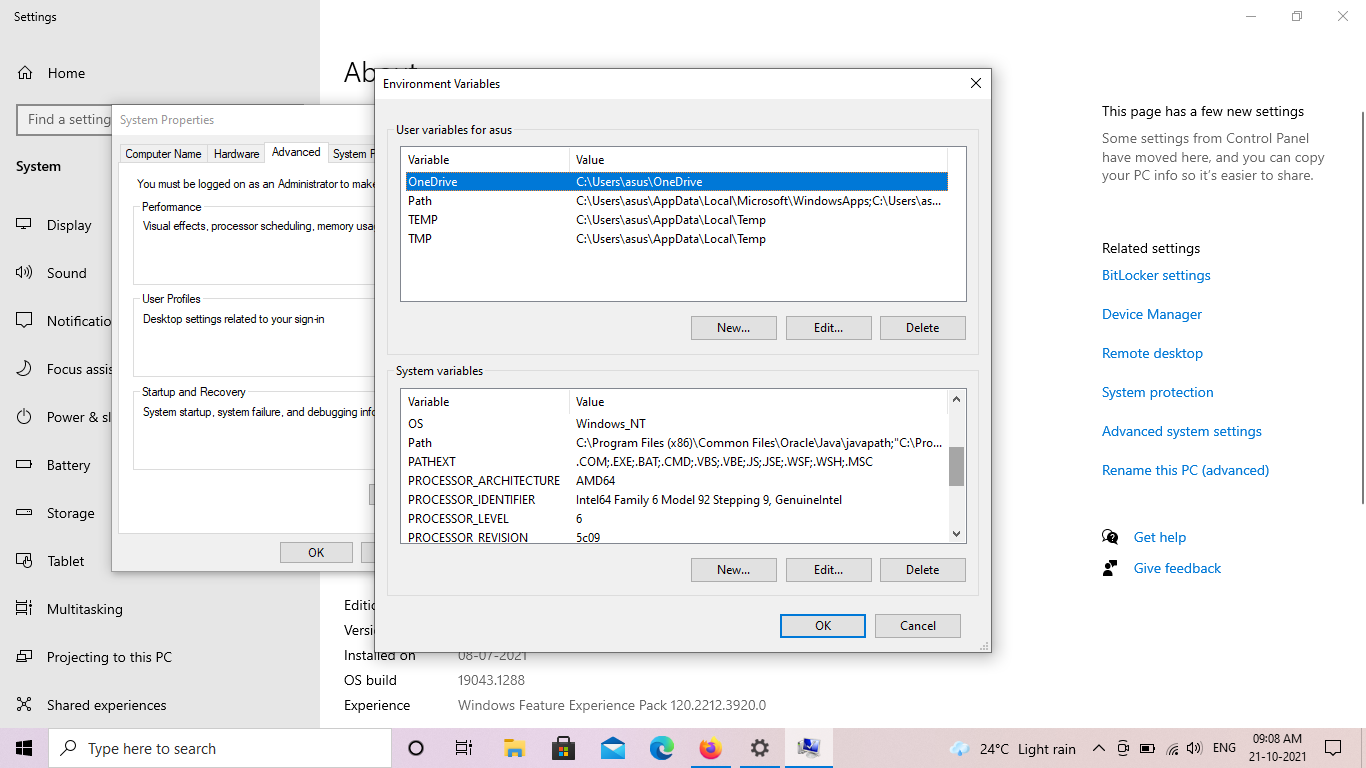Open Battery settings icon in sidebar
This screenshot has height=768, width=1366.
(x=24, y=465)
